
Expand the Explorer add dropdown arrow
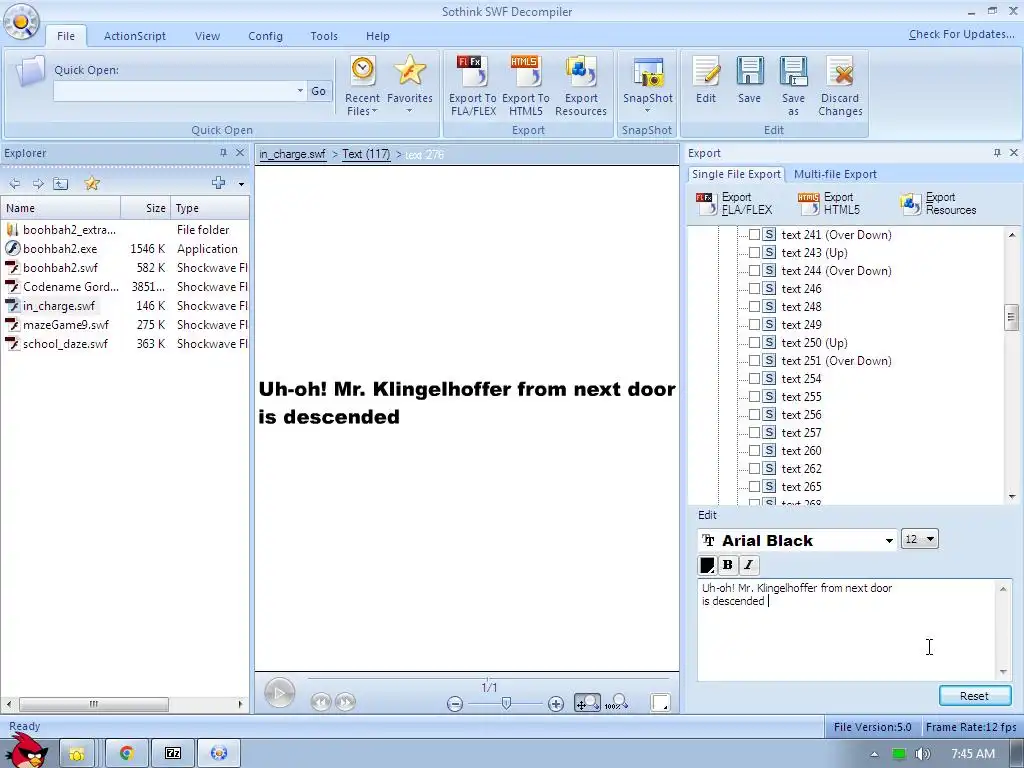pyautogui.click(x=241, y=184)
